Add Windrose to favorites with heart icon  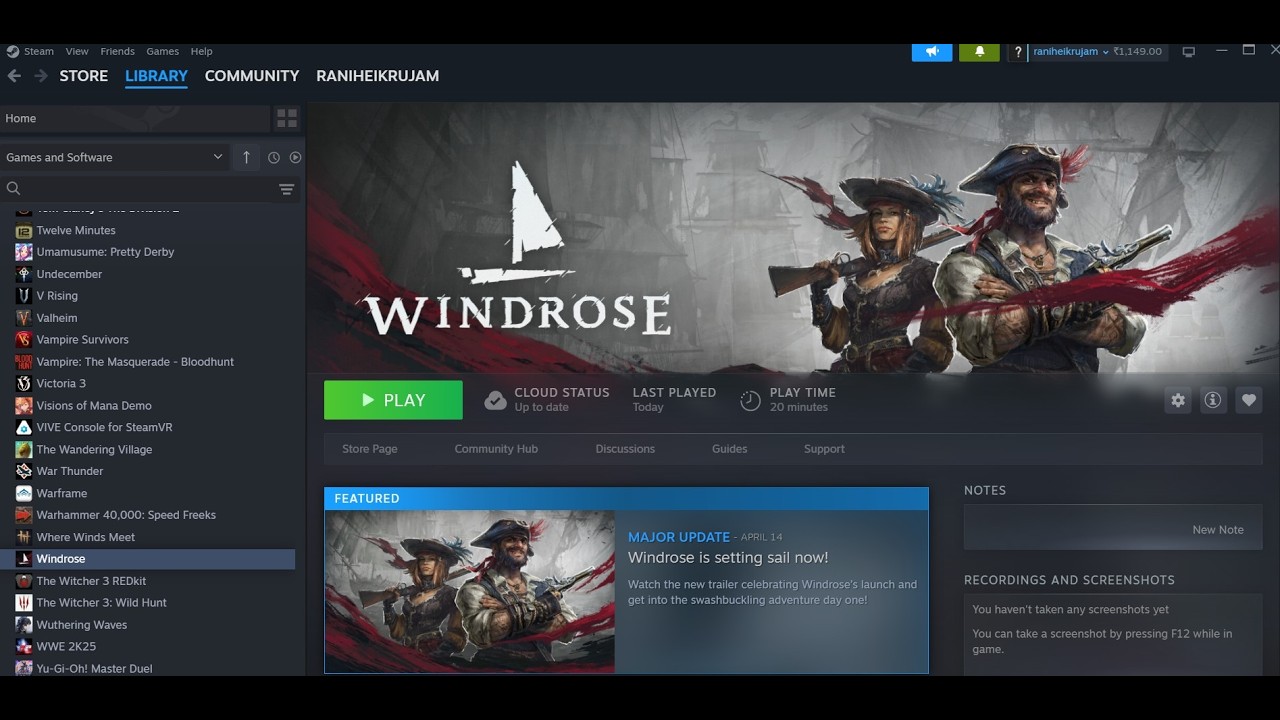coord(1248,400)
